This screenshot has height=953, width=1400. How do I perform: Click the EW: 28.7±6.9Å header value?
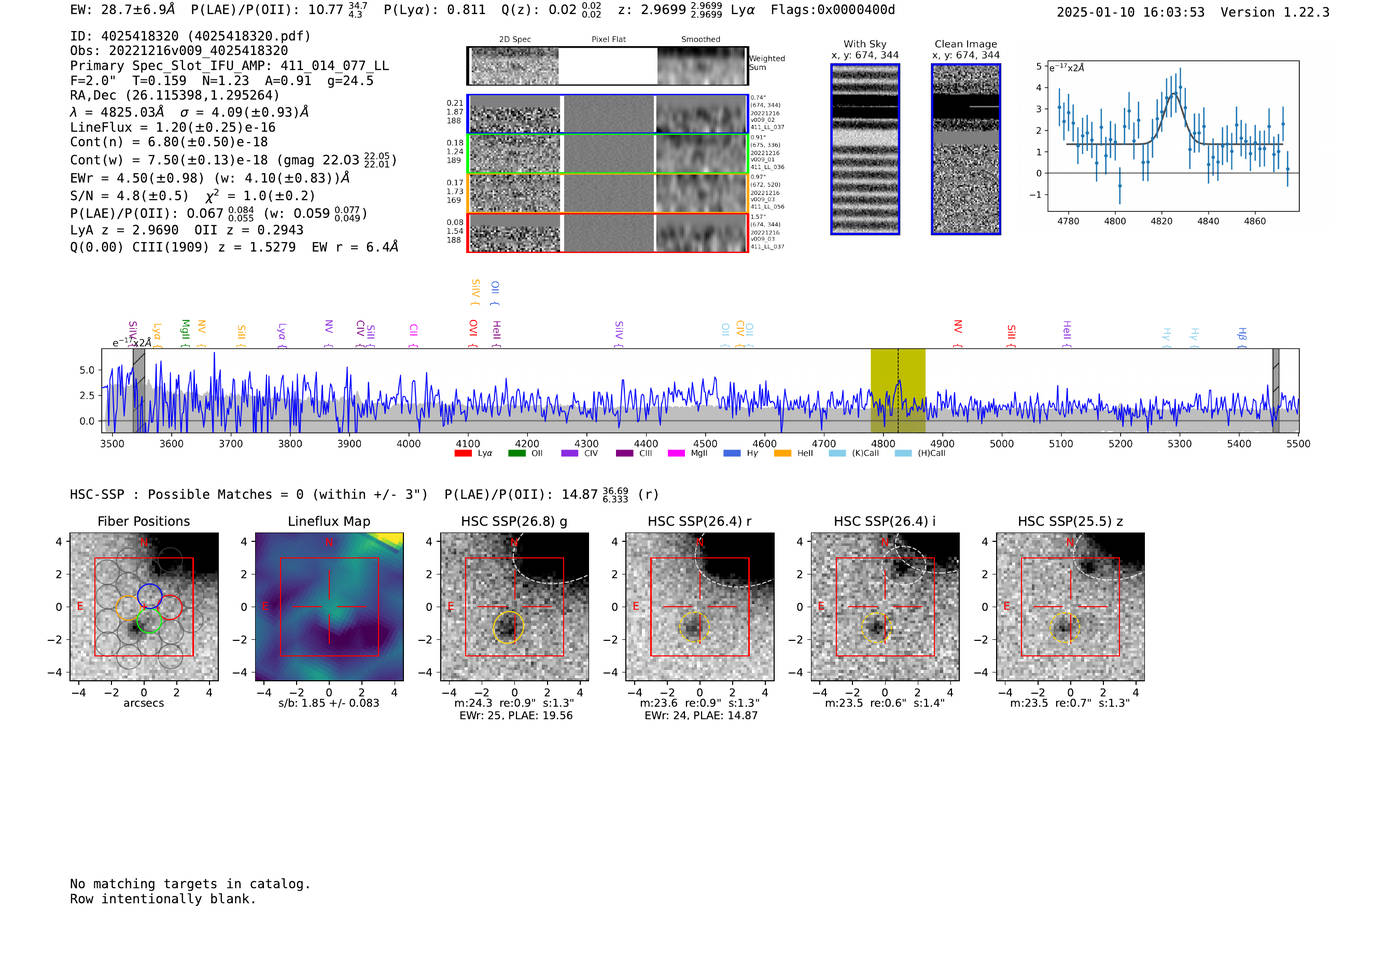(x=123, y=10)
